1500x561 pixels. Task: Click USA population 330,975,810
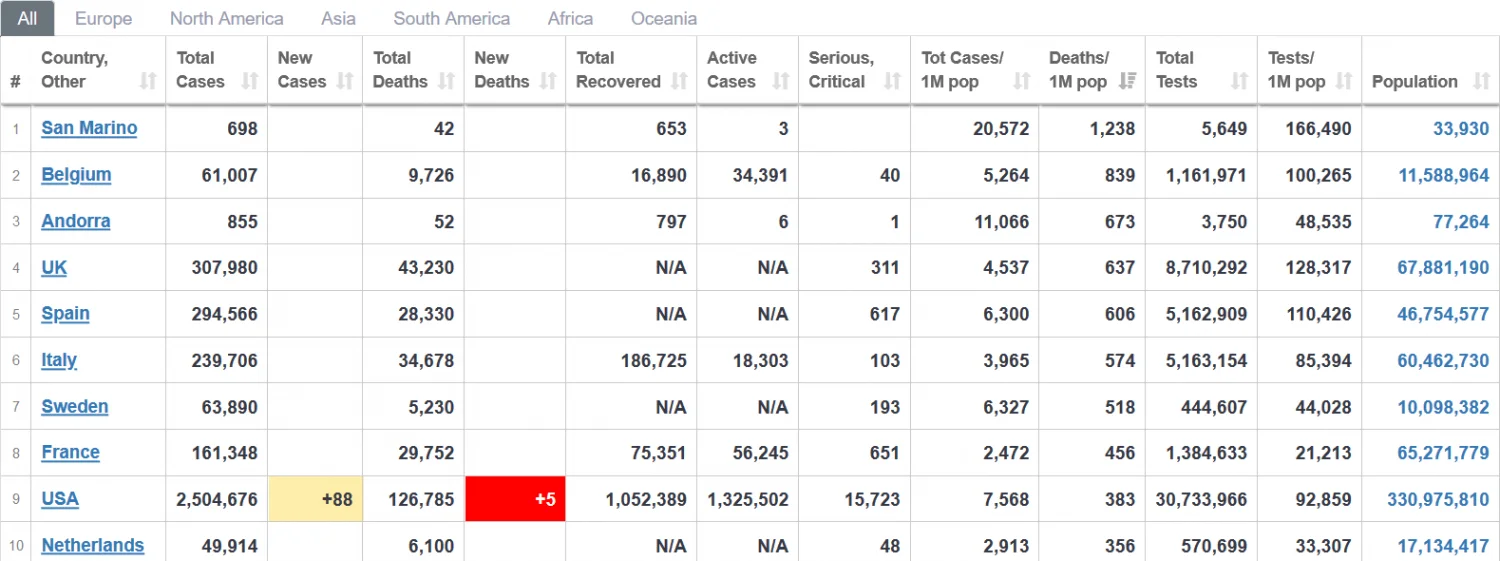pyautogui.click(x=1438, y=499)
